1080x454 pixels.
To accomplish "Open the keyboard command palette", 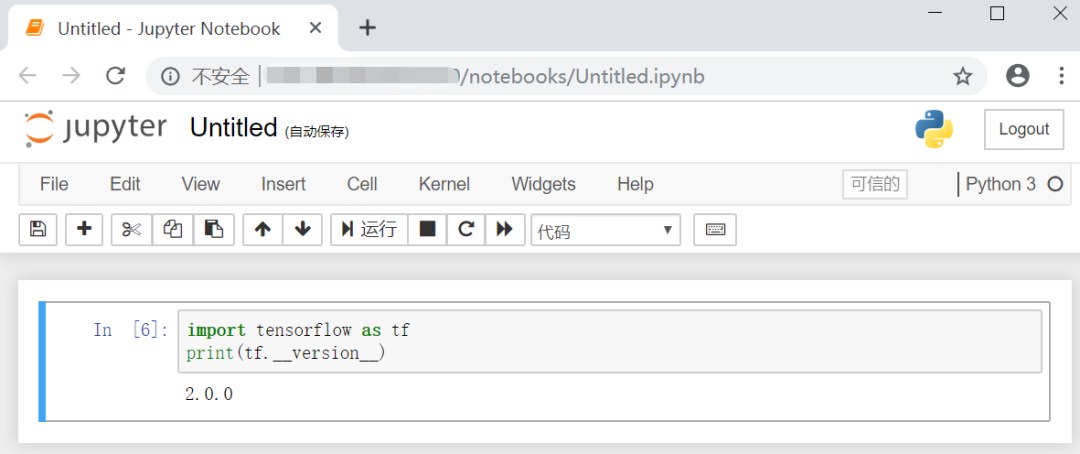I will 715,230.
